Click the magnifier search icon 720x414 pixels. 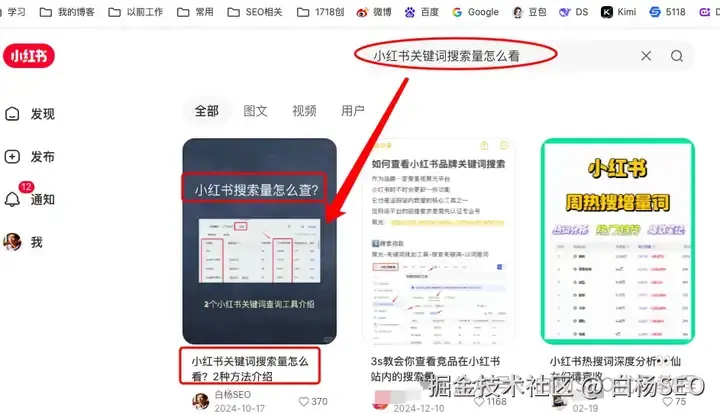coord(676,56)
